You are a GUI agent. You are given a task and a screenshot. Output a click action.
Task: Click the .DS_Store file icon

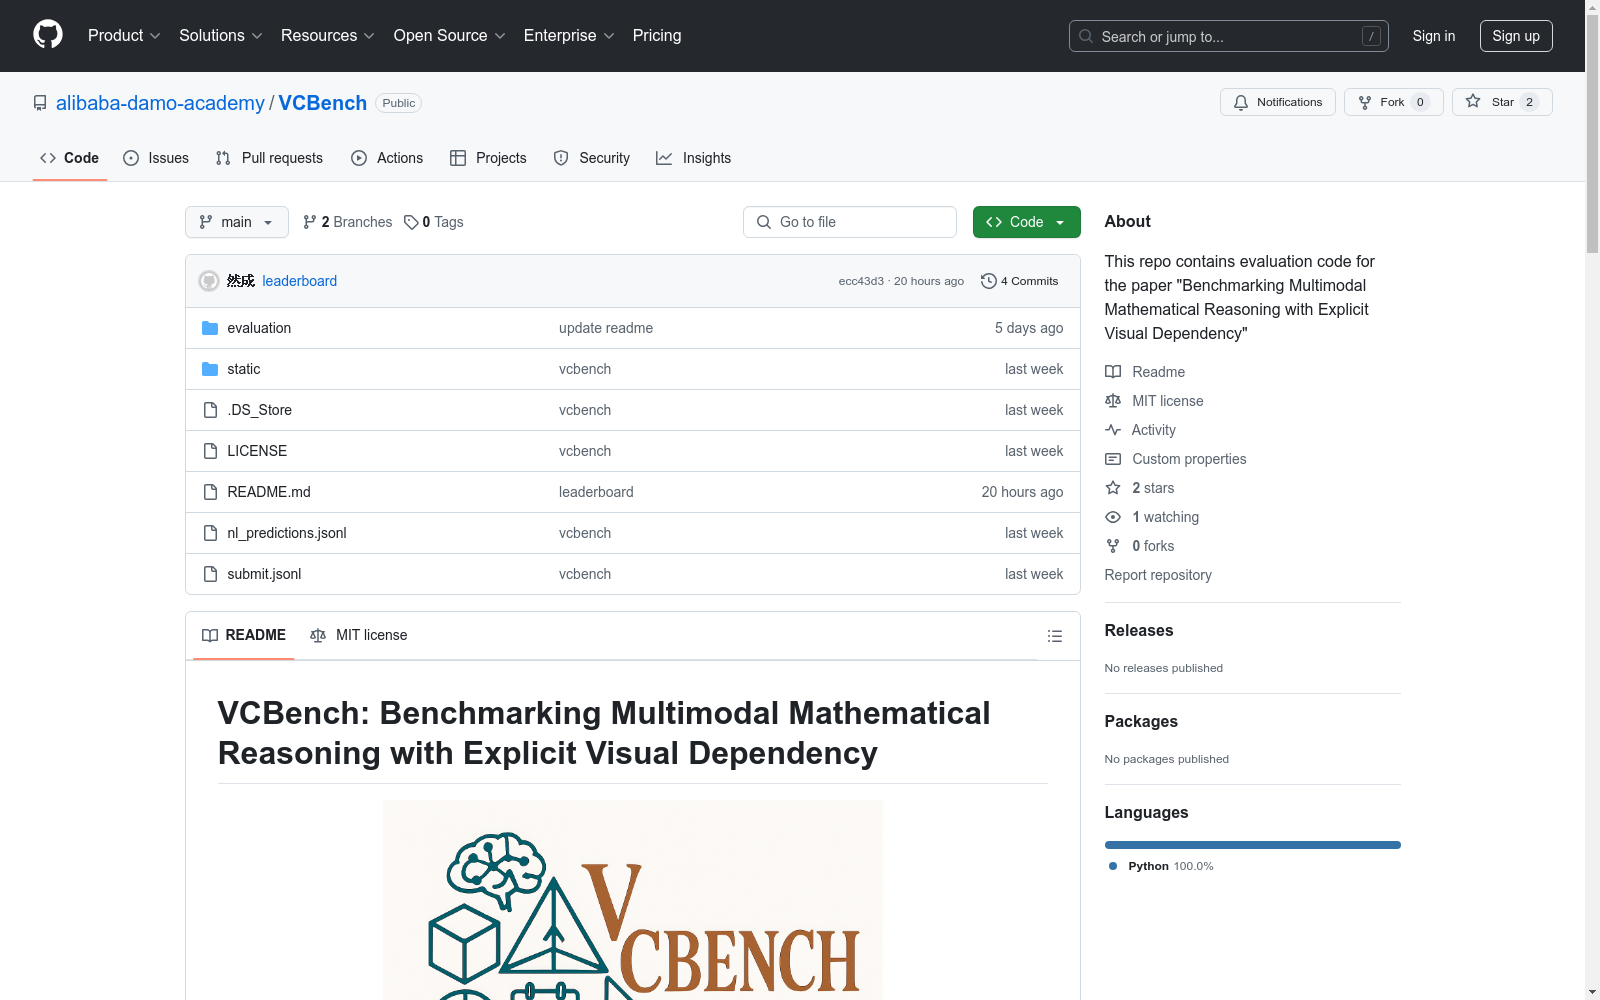pos(210,410)
